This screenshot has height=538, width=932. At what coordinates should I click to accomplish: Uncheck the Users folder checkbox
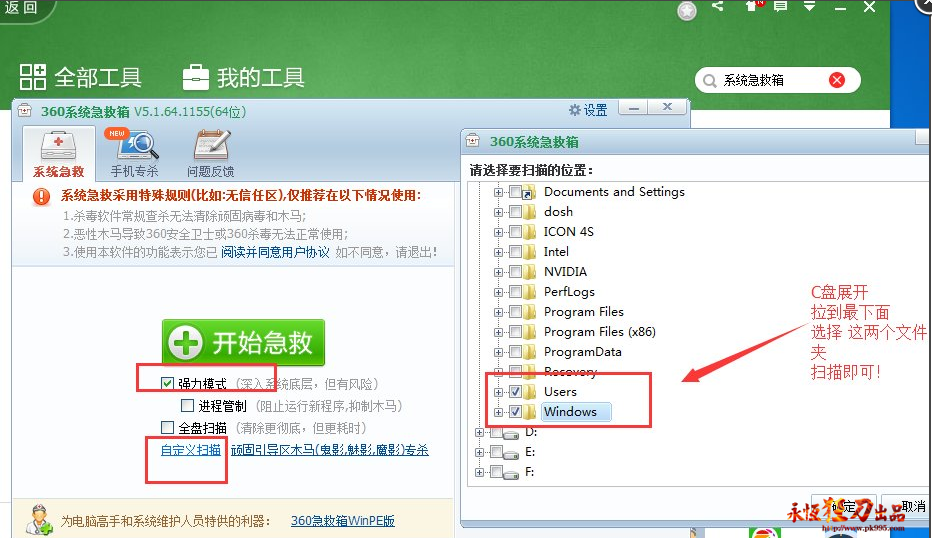pyautogui.click(x=515, y=392)
